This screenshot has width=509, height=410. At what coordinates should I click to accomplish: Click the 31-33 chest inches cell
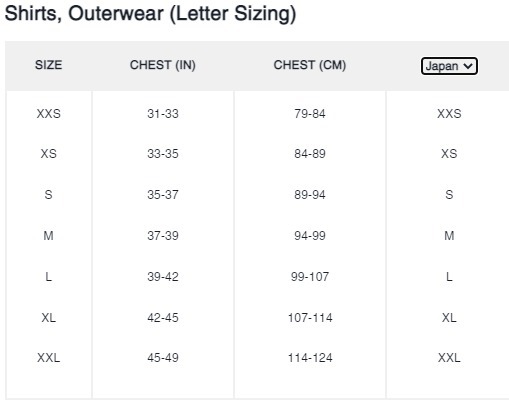tap(163, 114)
